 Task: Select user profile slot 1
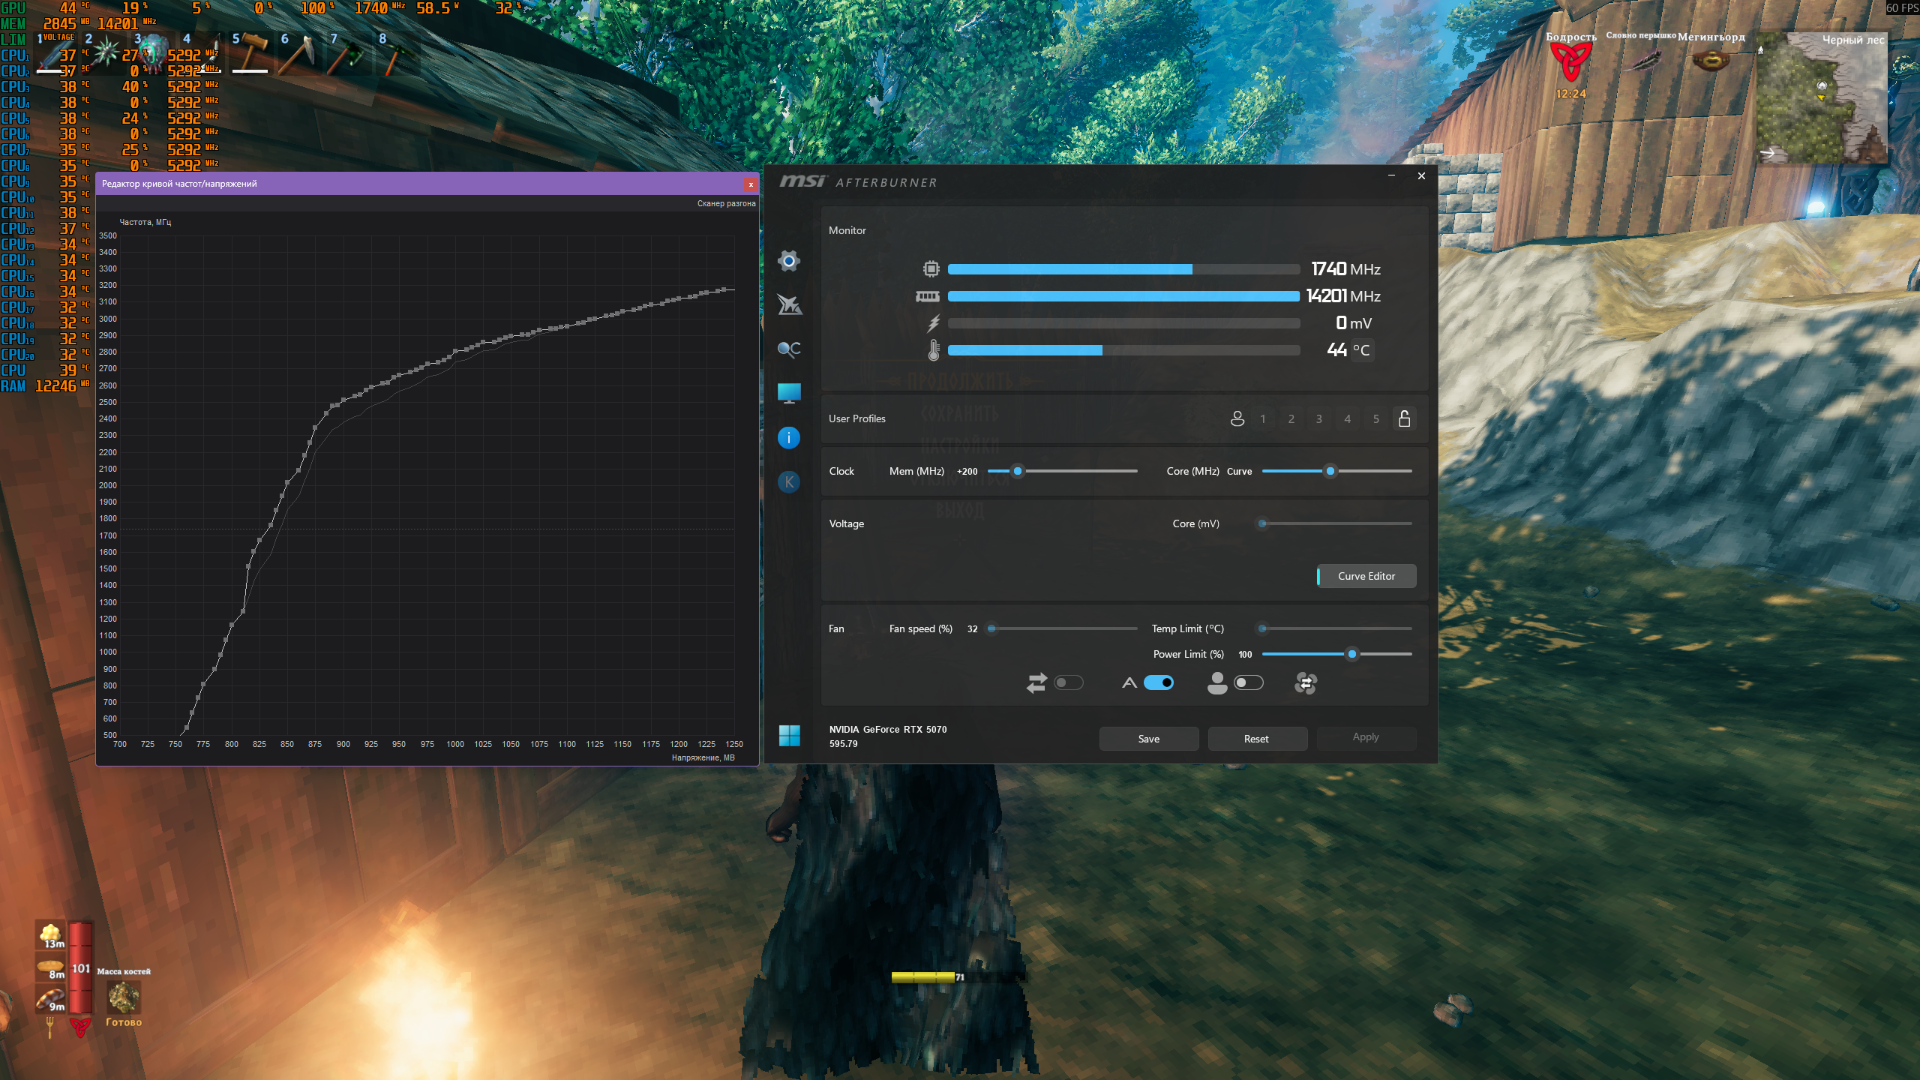click(x=1263, y=419)
